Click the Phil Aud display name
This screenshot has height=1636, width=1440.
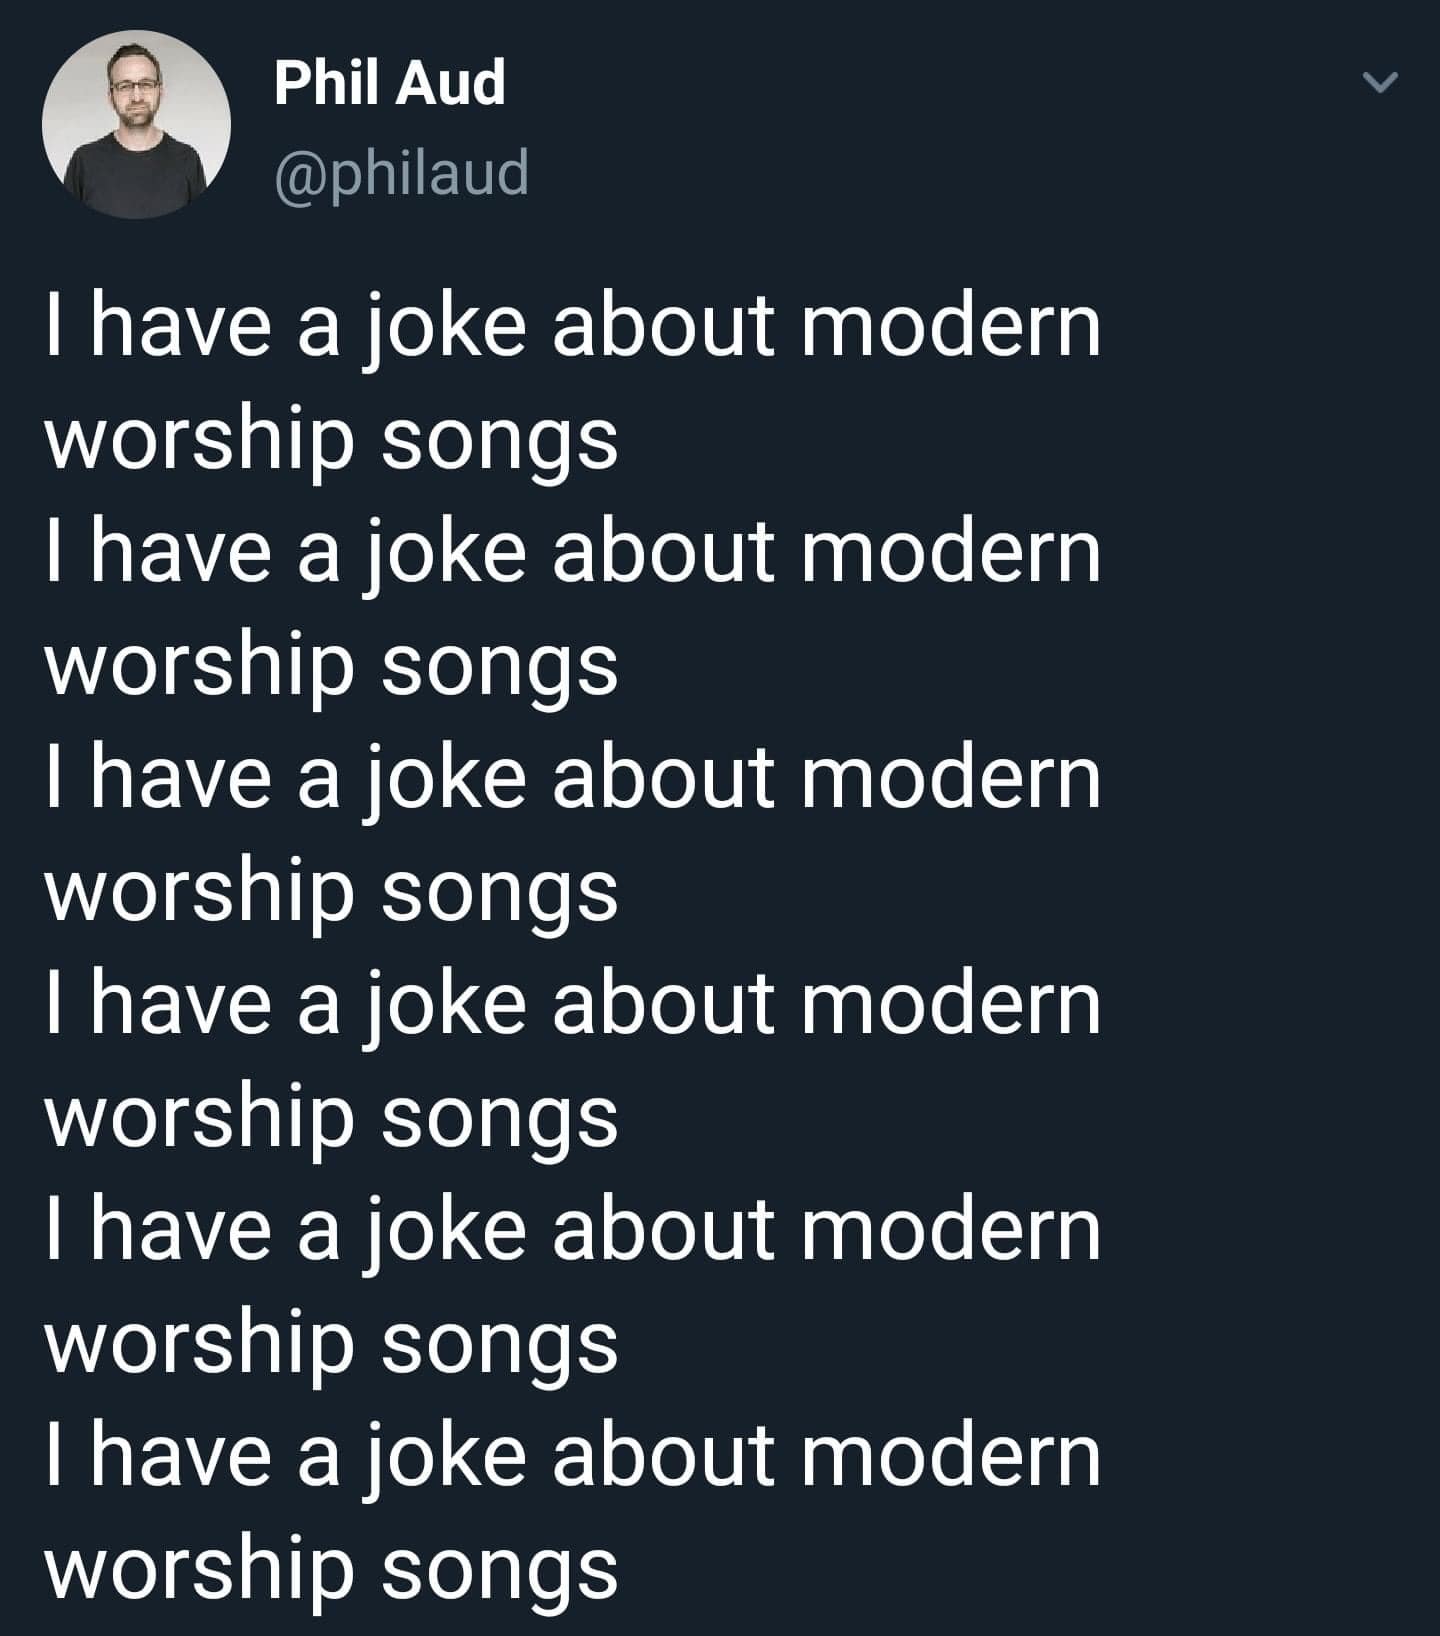pyautogui.click(x=390, y=82)
